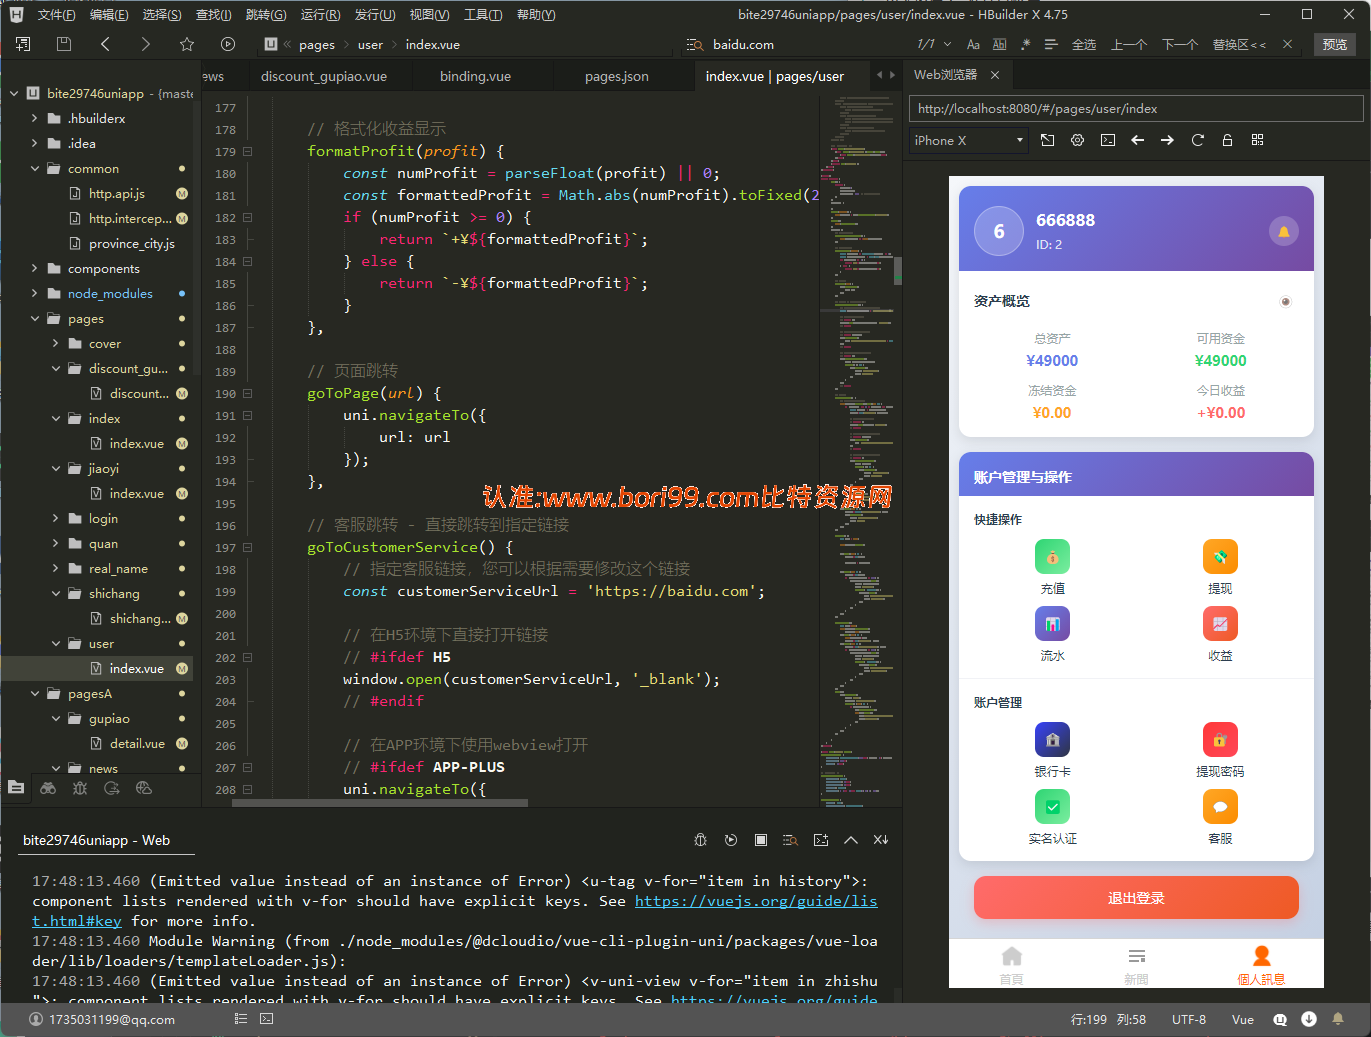
Task: Click the console re-run icon
Action: 731,840
